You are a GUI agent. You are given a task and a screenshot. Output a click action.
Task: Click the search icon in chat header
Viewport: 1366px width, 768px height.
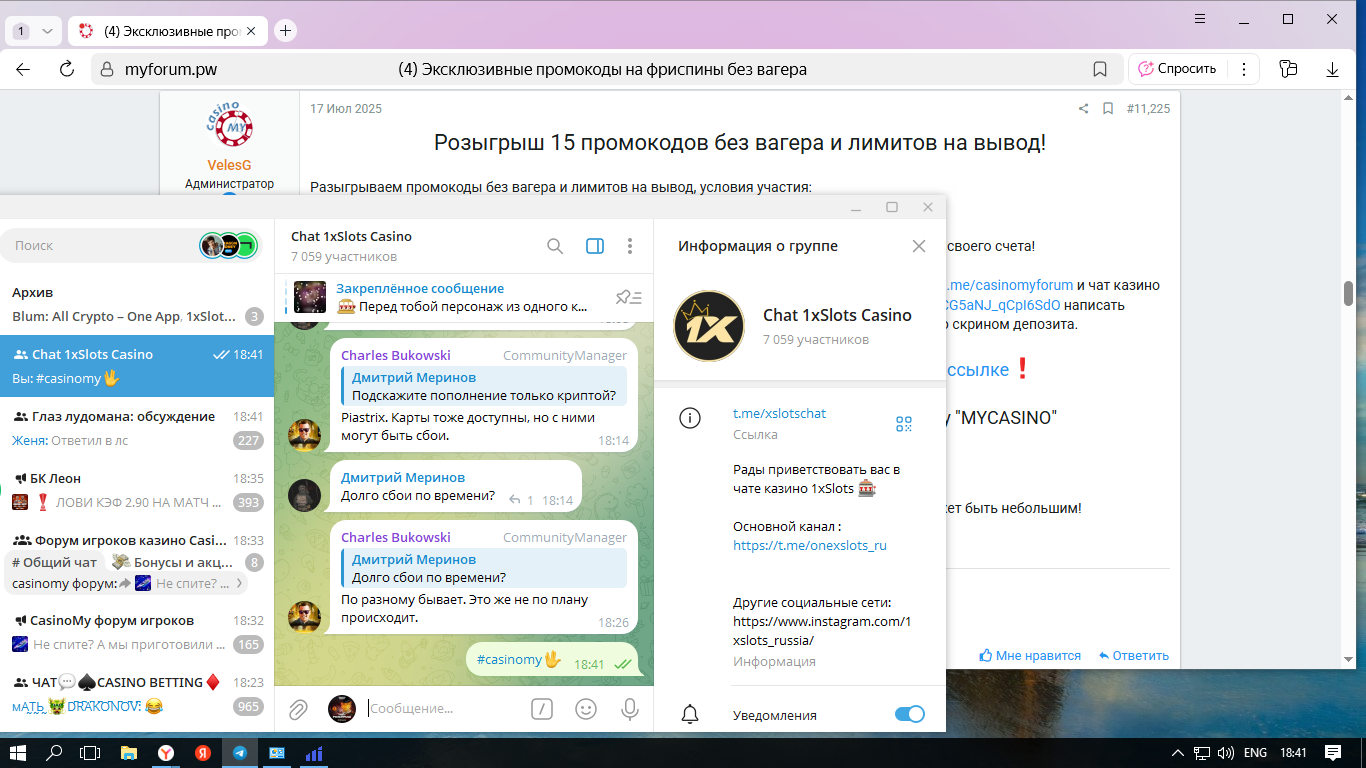555,246
